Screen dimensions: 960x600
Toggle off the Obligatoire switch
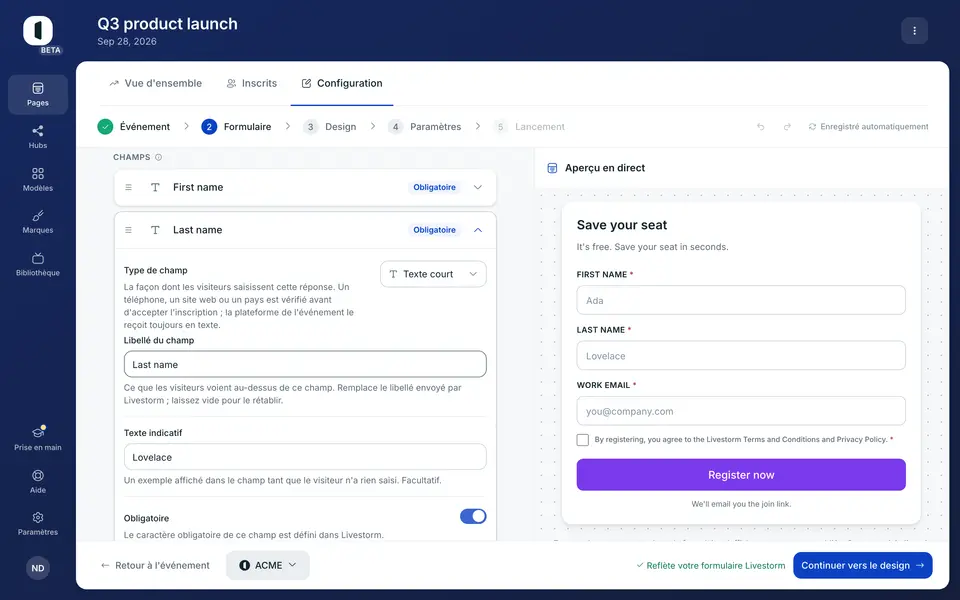click(x=473, y=516)
